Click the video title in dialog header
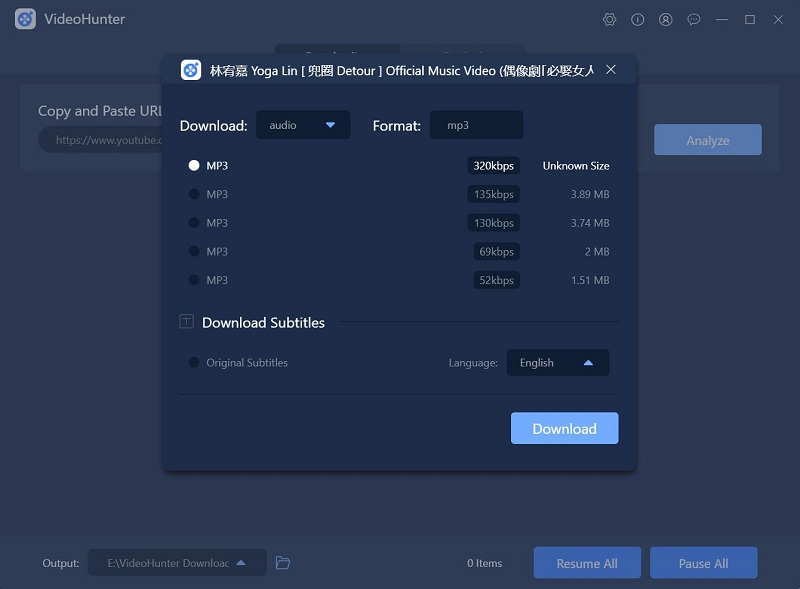The width and height of the screenshot is (800, 589). click(402, 70)
